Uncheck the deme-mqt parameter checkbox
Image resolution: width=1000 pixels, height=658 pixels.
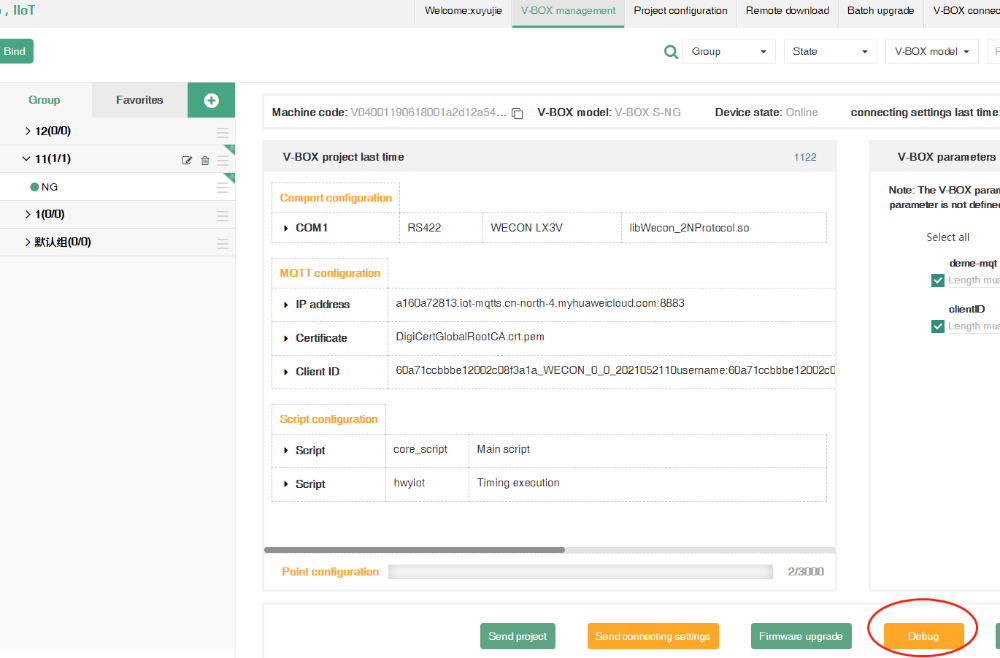click(938, 281)
